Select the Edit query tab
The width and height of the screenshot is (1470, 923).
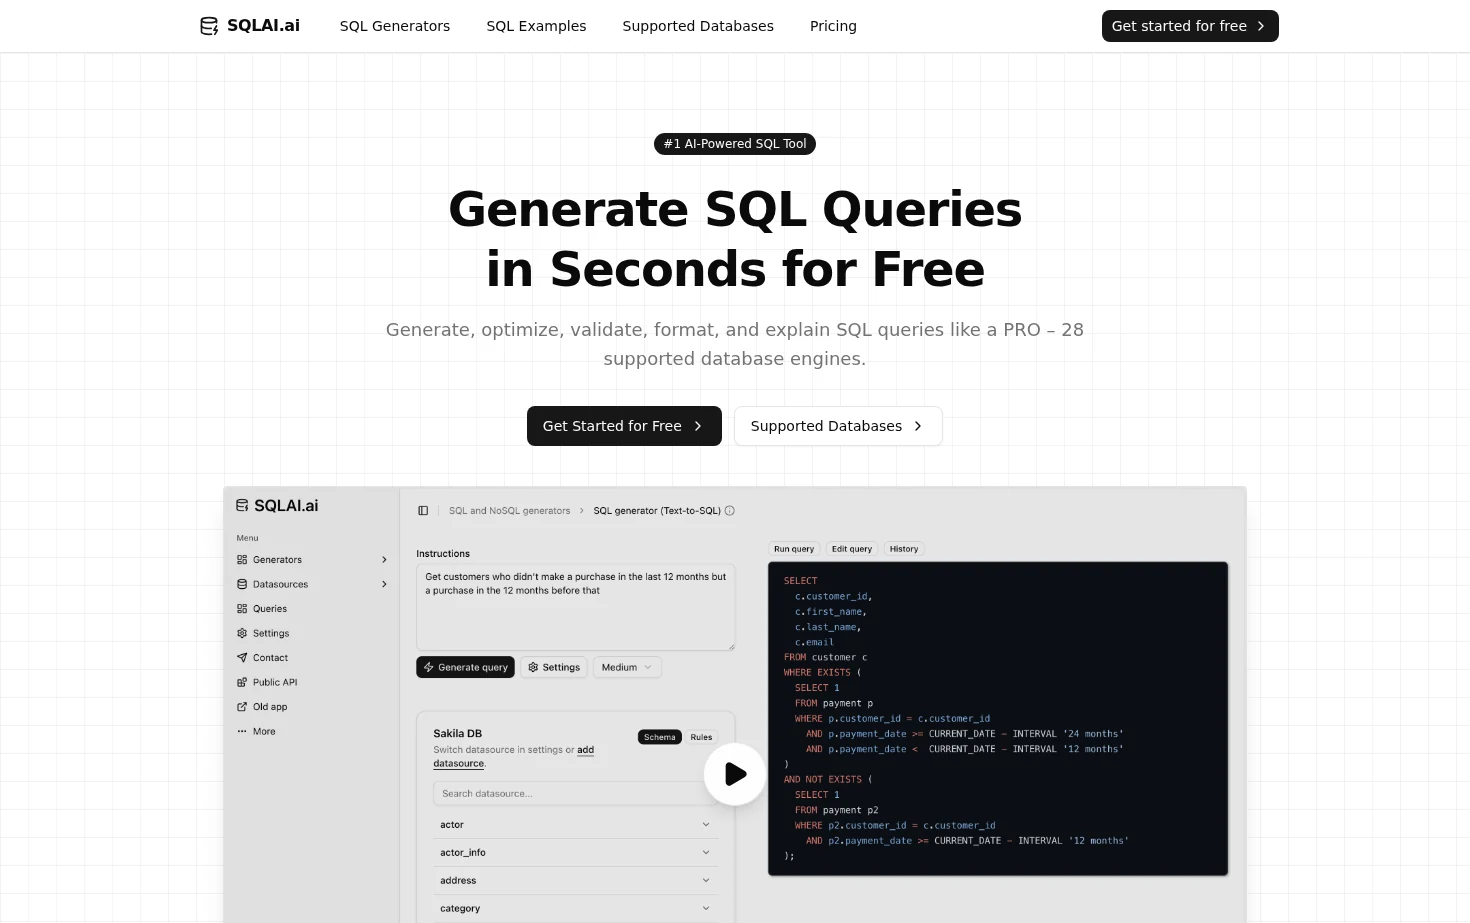coord(852,549)
